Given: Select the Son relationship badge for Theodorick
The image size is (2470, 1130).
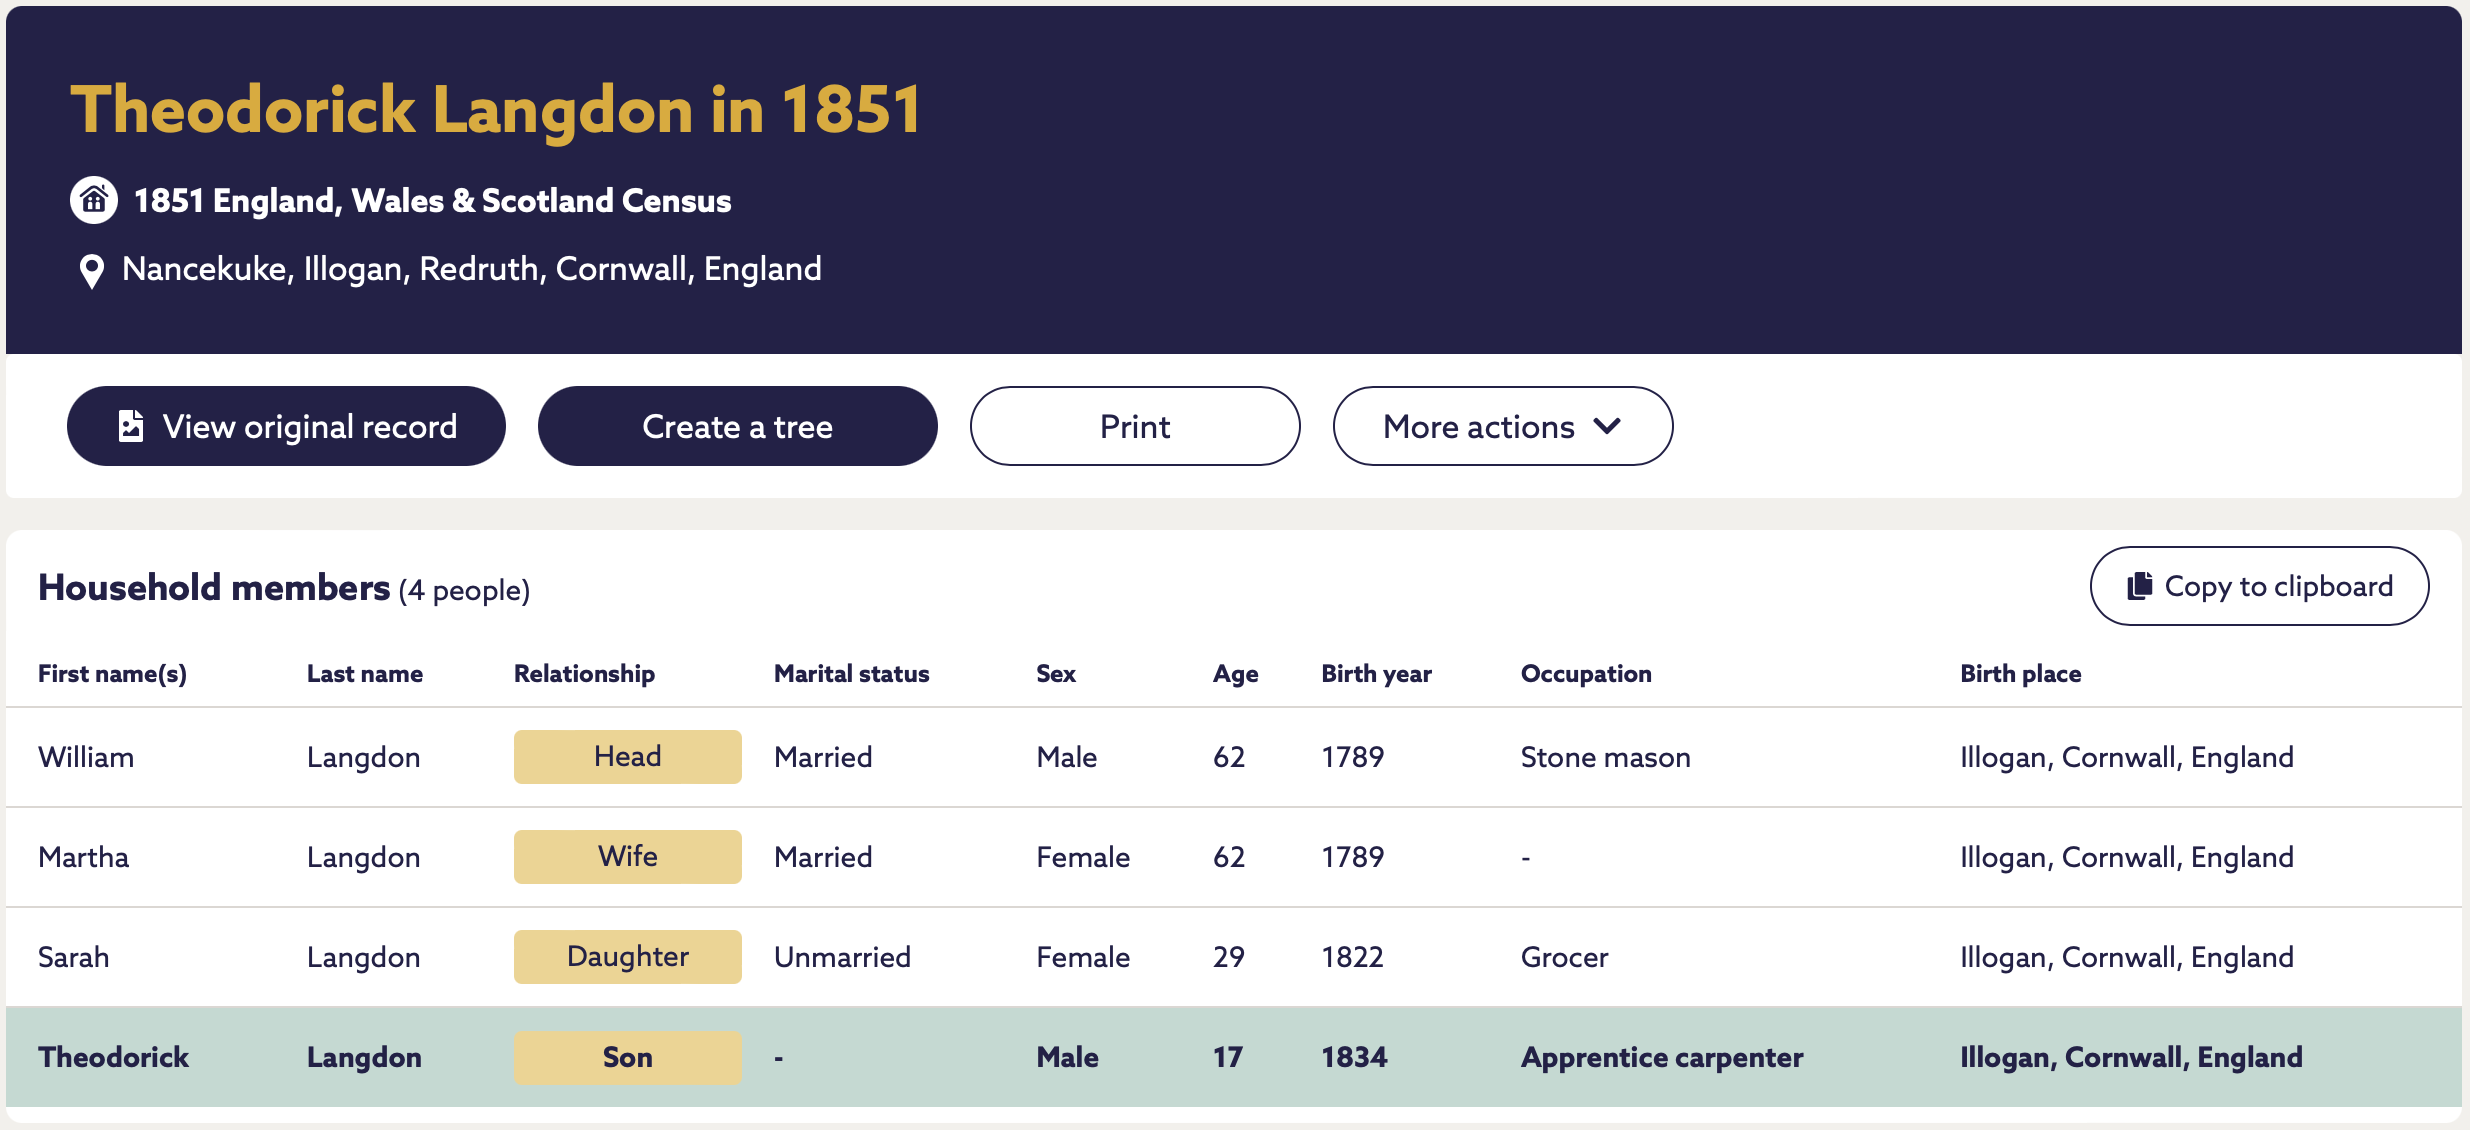Looking at the screenshot, I should click(x=627, y=1057).
